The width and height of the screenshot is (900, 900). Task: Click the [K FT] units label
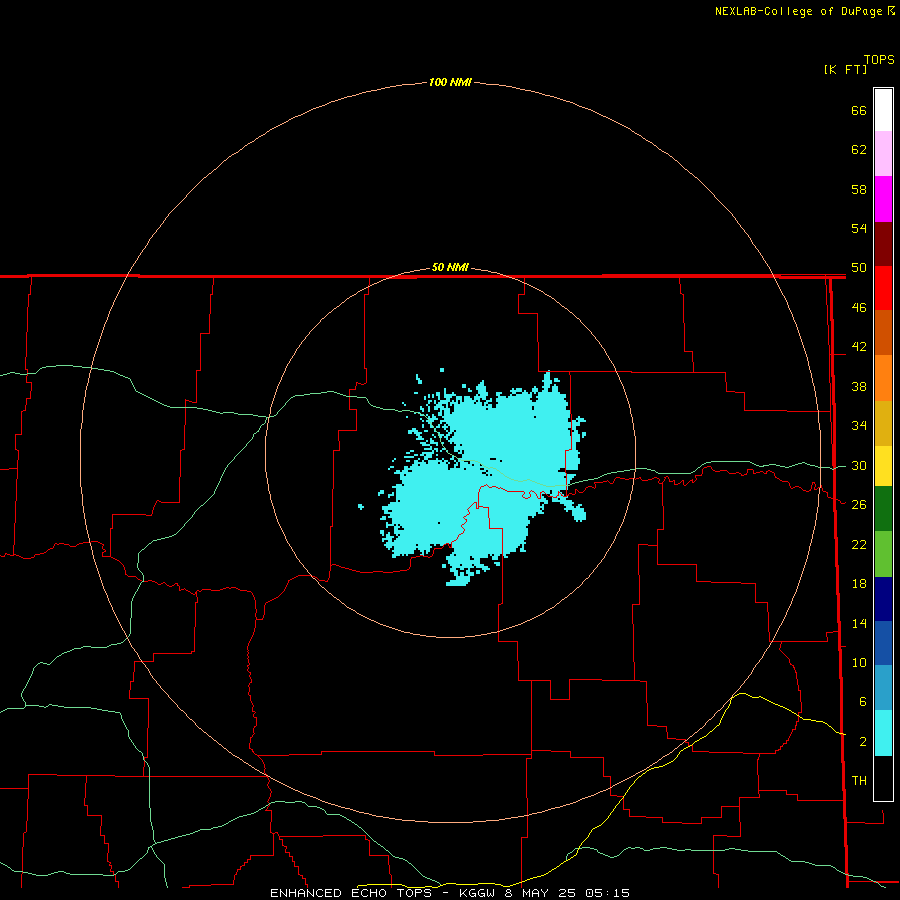tap(845, 69)
